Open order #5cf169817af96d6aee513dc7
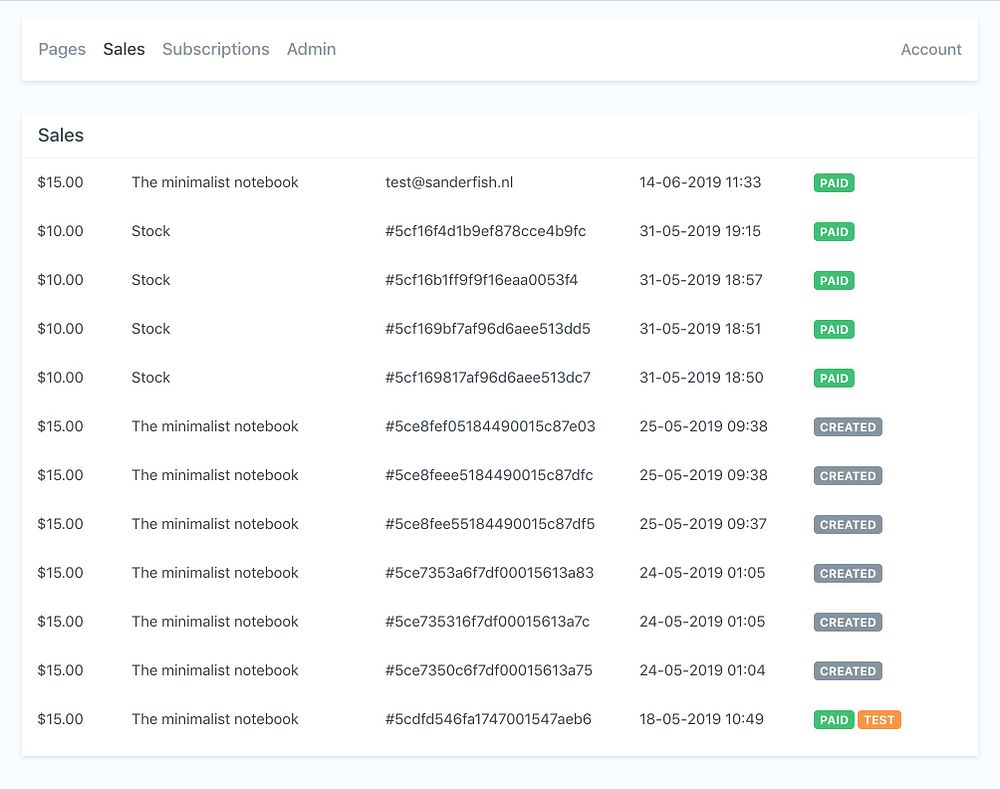 pos(488,378)
